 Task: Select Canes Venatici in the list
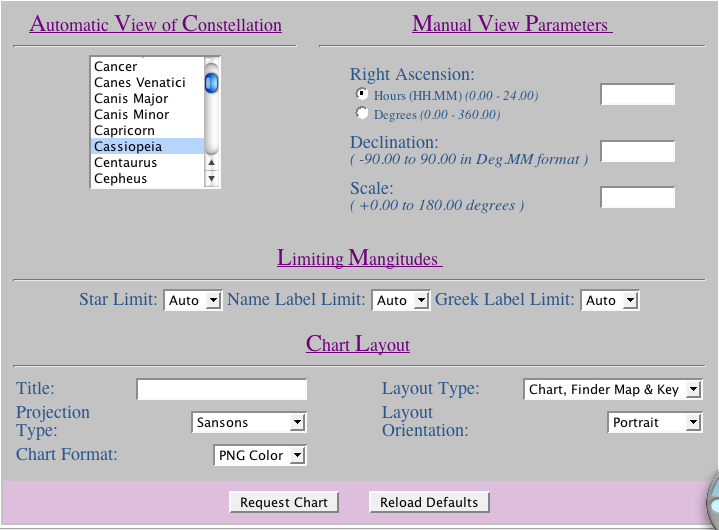(x=147, y=83)
